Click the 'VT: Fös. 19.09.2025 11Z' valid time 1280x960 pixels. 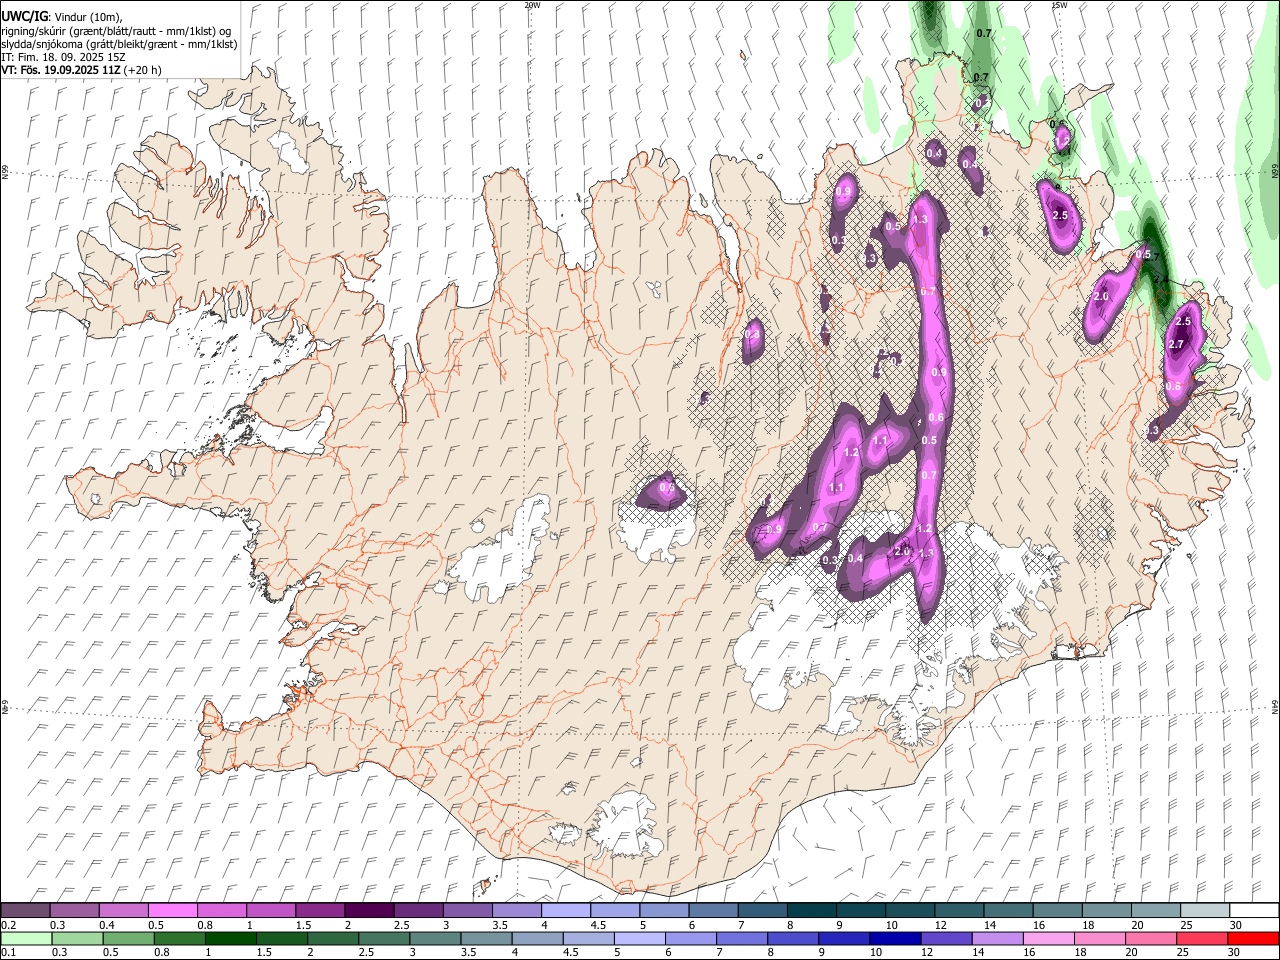click(x=61, y=70)
